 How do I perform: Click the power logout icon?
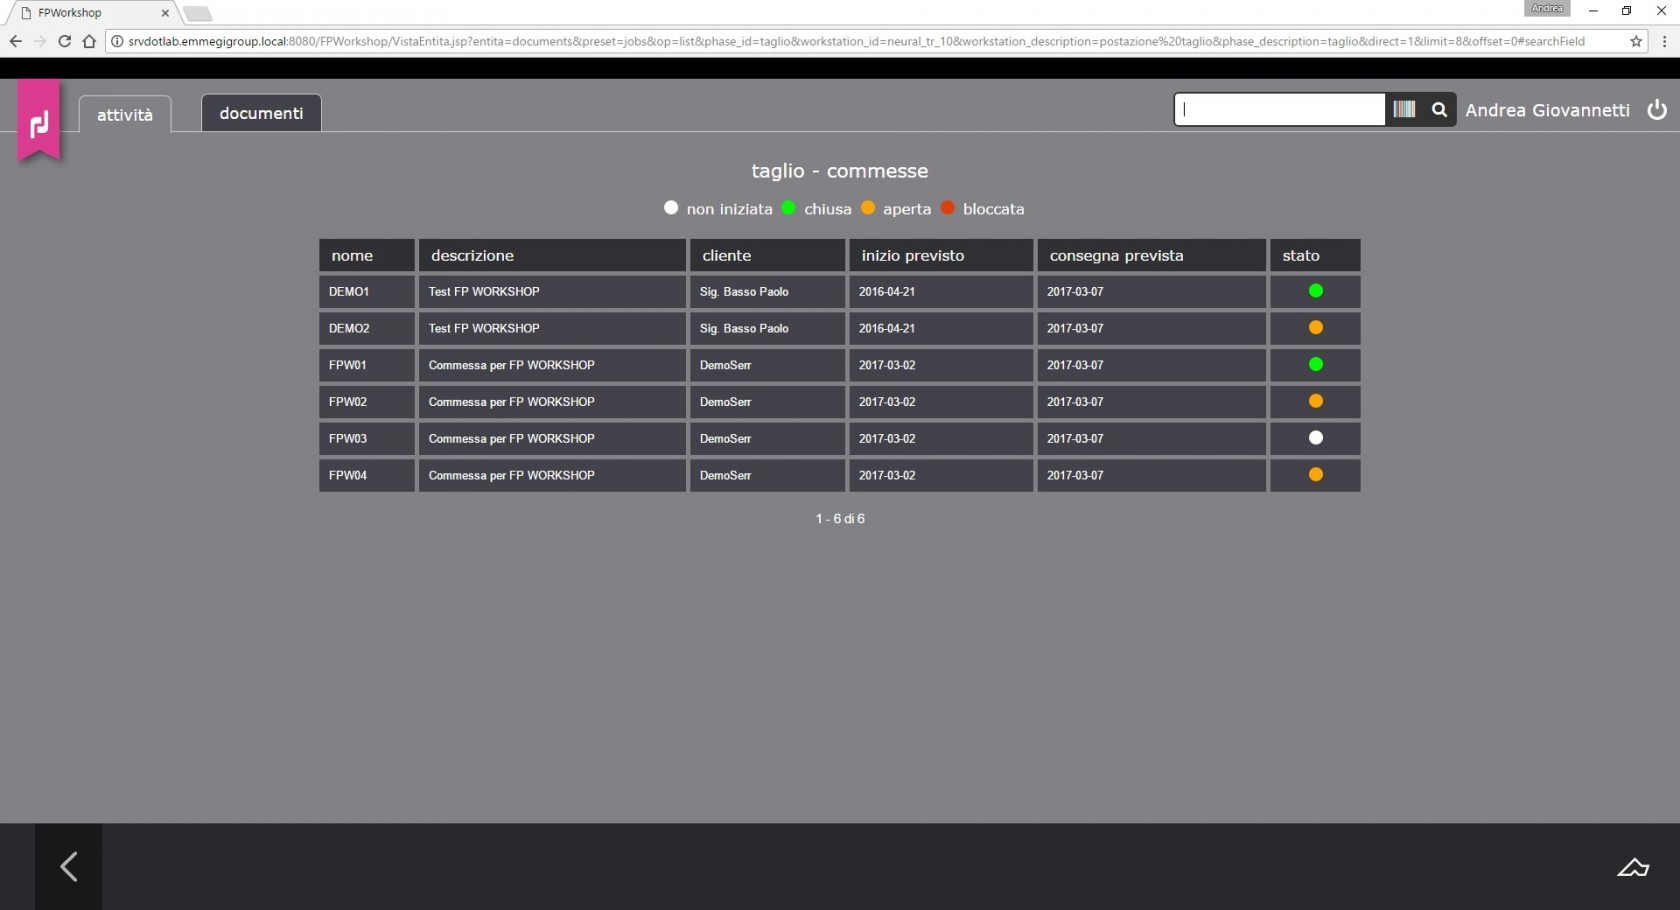pyautogui.click(x=1657, y=109)
